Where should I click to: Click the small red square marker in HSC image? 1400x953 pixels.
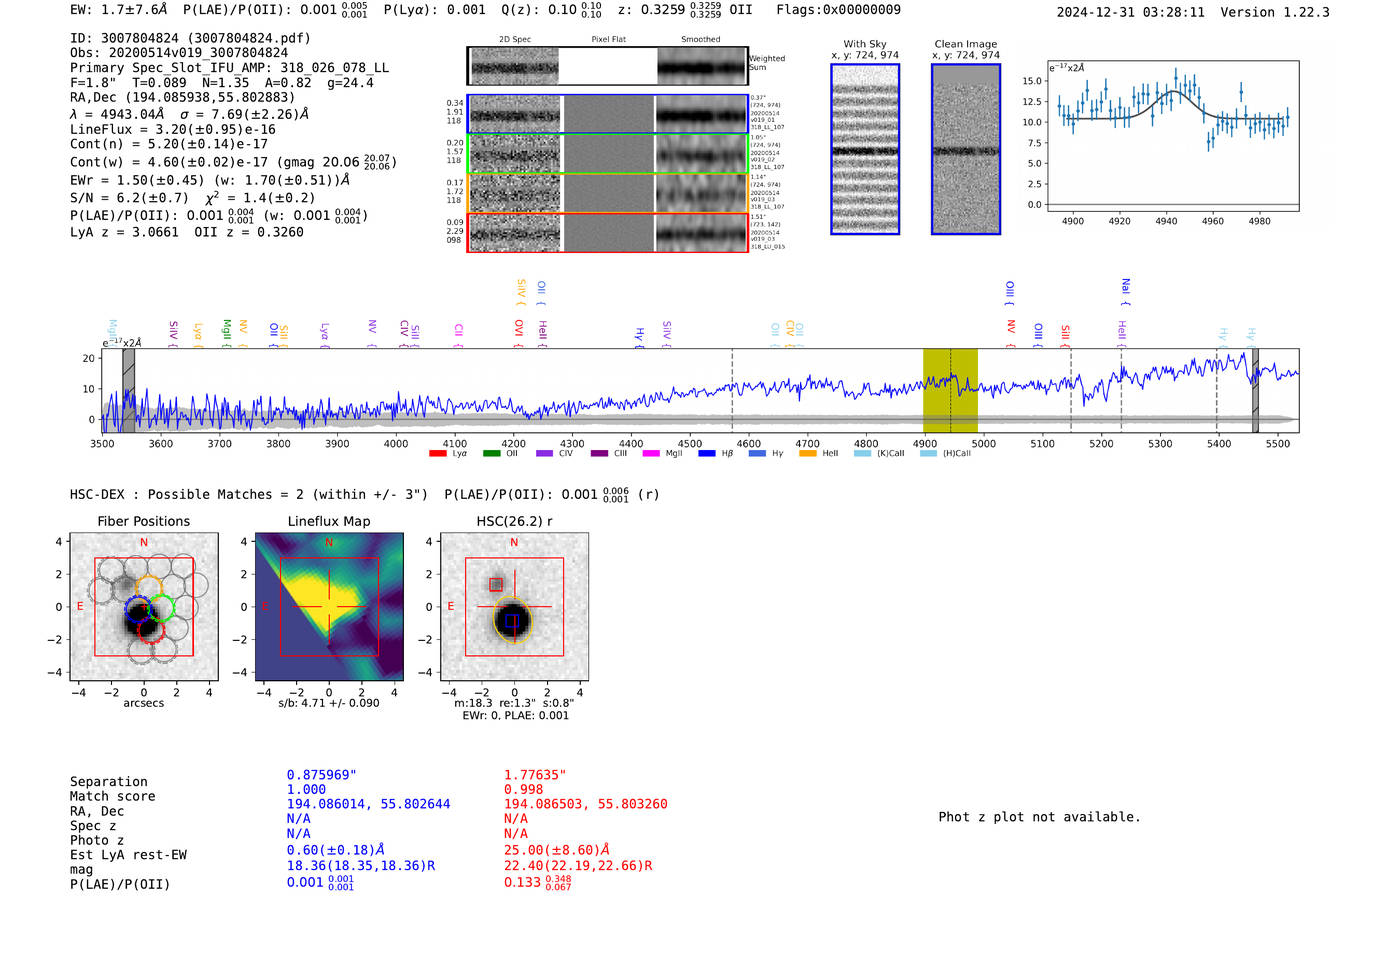(x=496, y=584)
